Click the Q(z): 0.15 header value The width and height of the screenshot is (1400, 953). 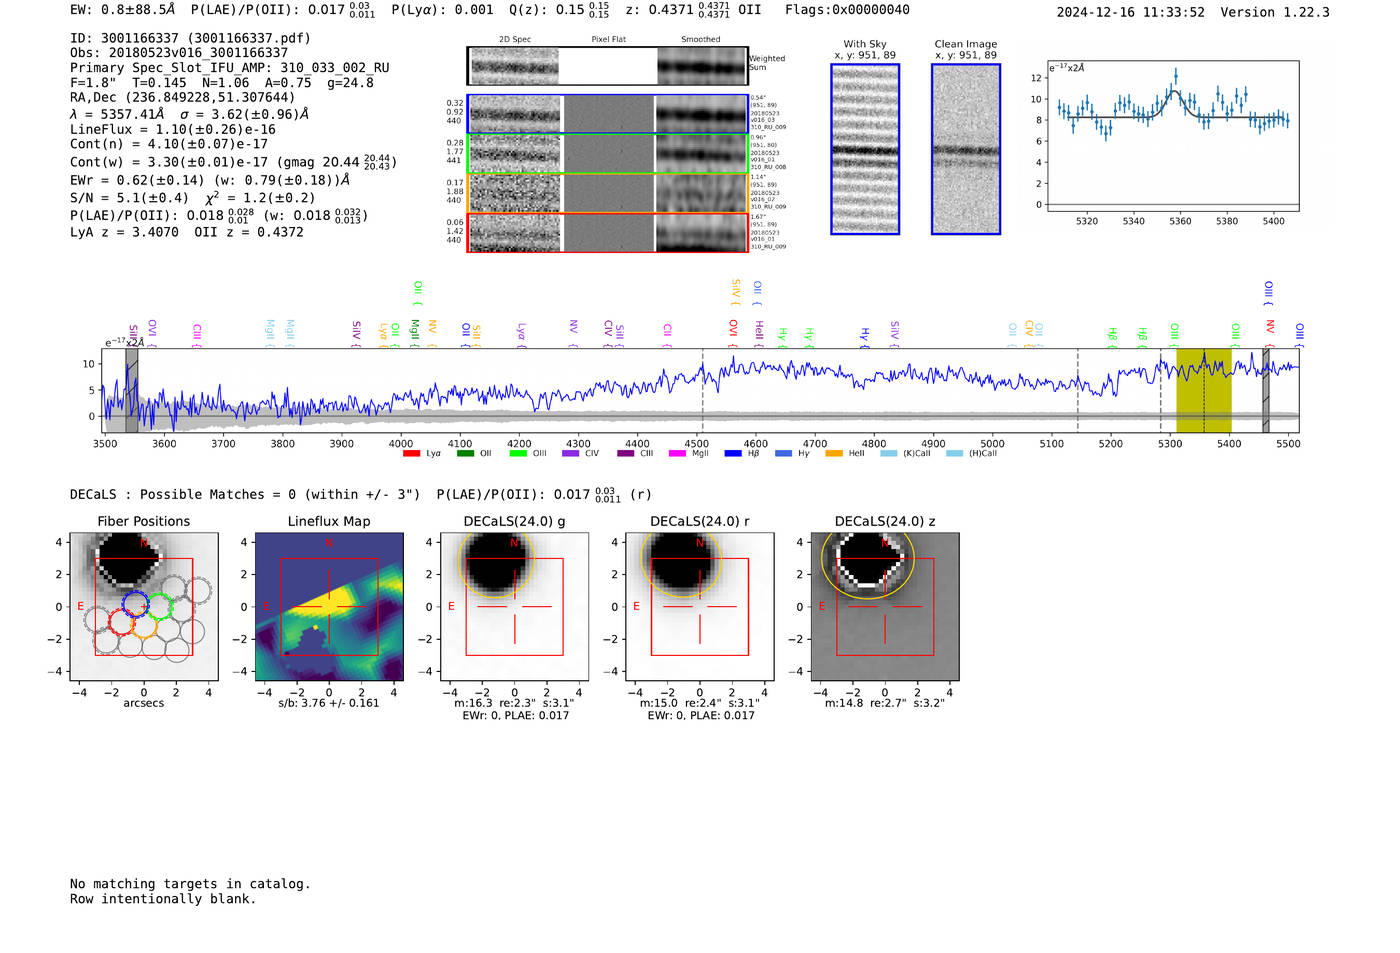click(560, 10)
